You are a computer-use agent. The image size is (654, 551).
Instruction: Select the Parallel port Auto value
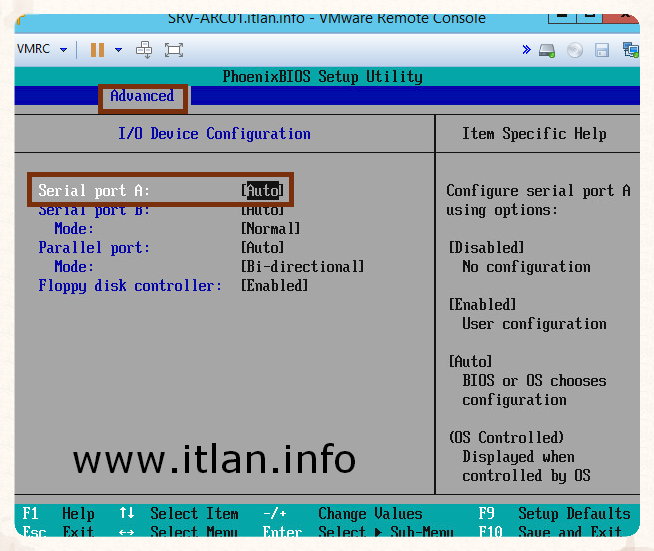pyautogui.click(x=263, y=248)
